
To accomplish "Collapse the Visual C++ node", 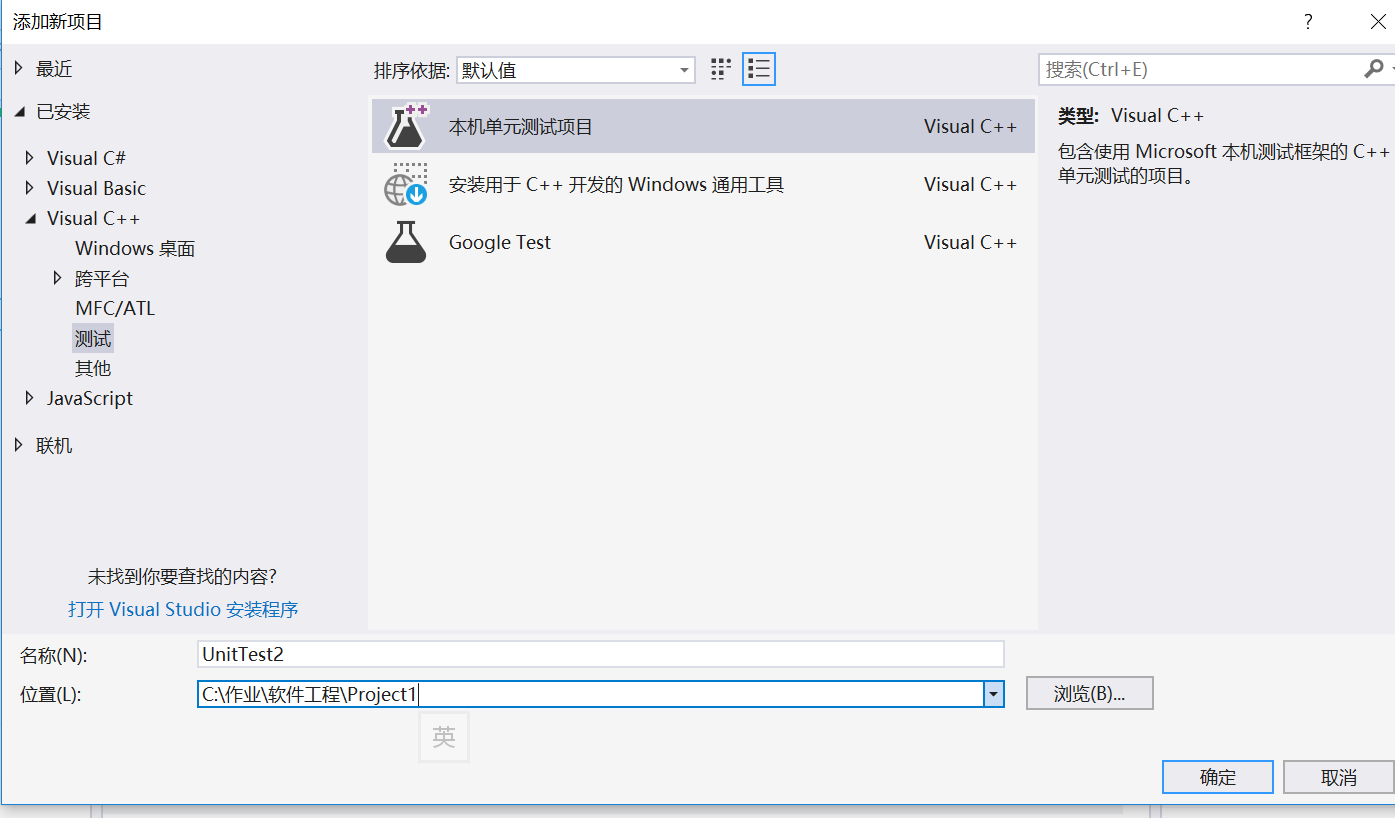I will pos(30,219).
